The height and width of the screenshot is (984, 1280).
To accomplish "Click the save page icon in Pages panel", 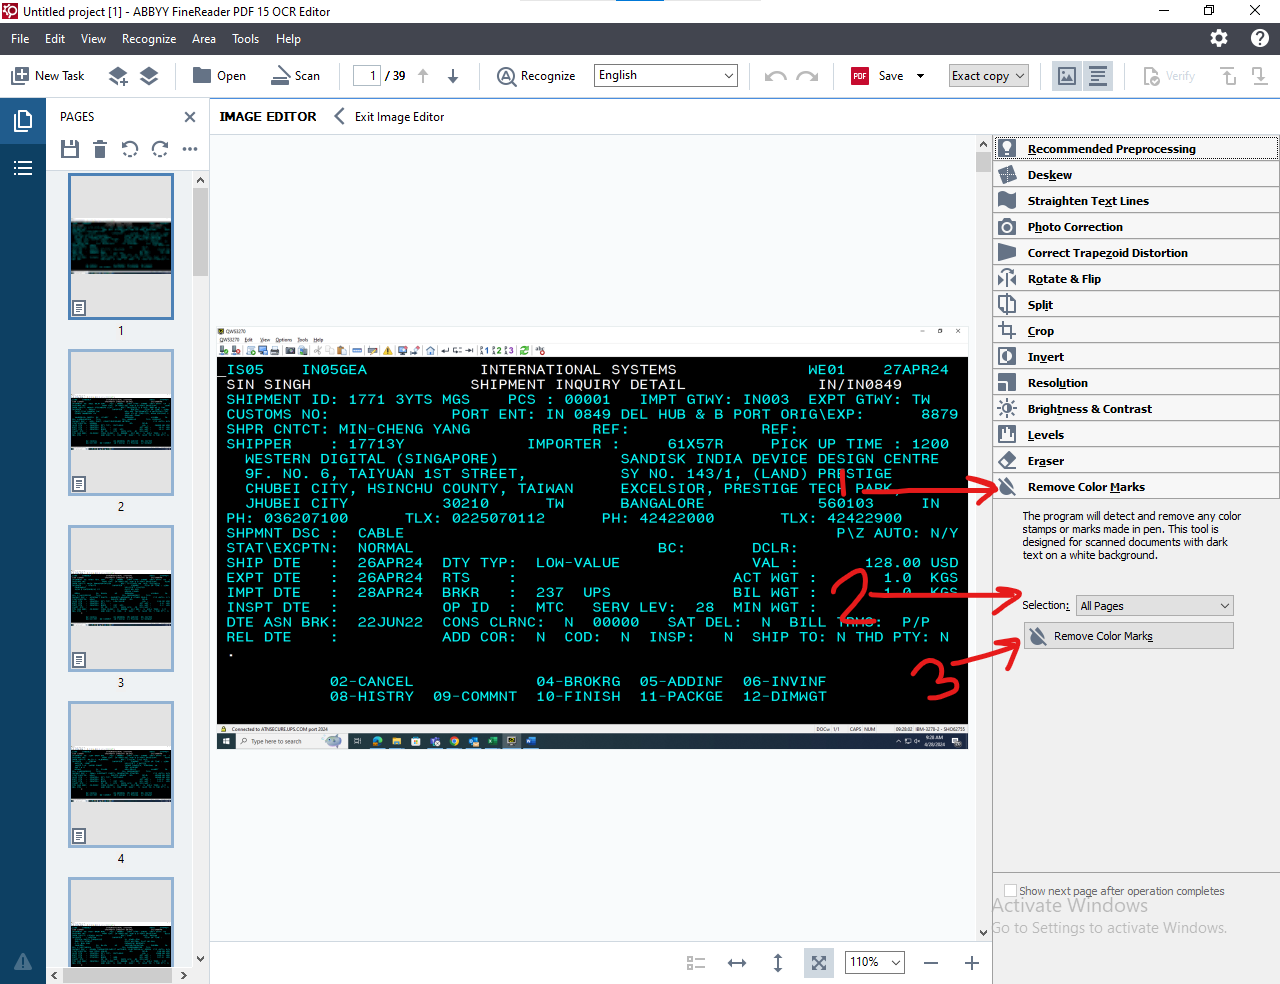I will click(x=70, y=149).
